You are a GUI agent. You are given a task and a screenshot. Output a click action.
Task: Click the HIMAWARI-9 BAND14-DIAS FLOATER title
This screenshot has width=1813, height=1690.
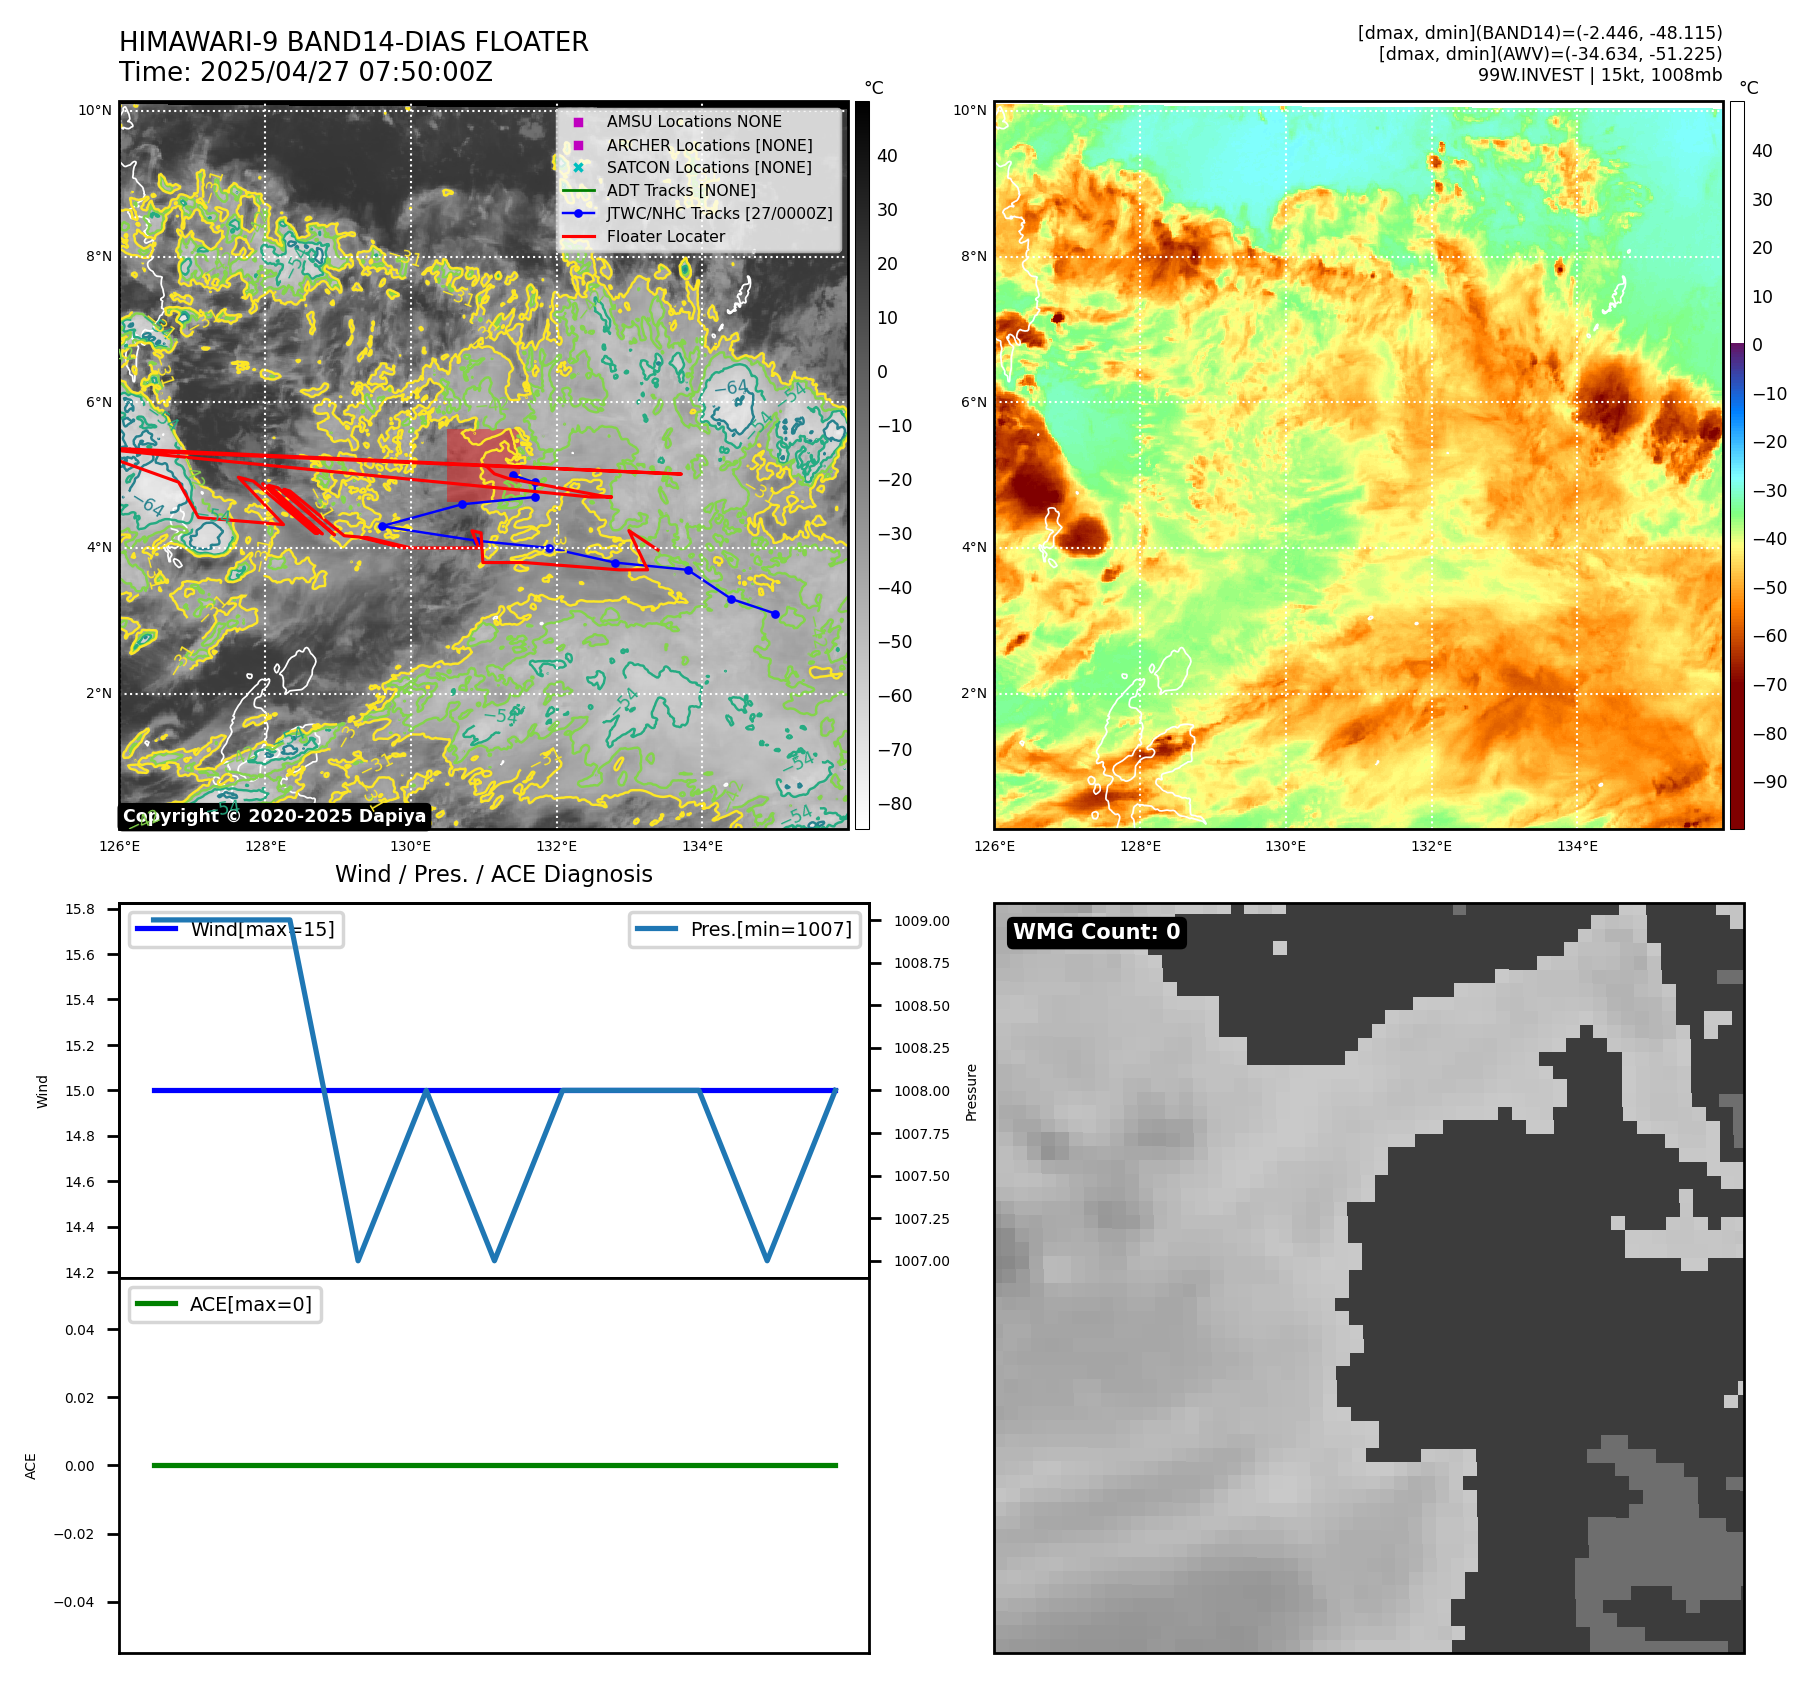(354, 42)
